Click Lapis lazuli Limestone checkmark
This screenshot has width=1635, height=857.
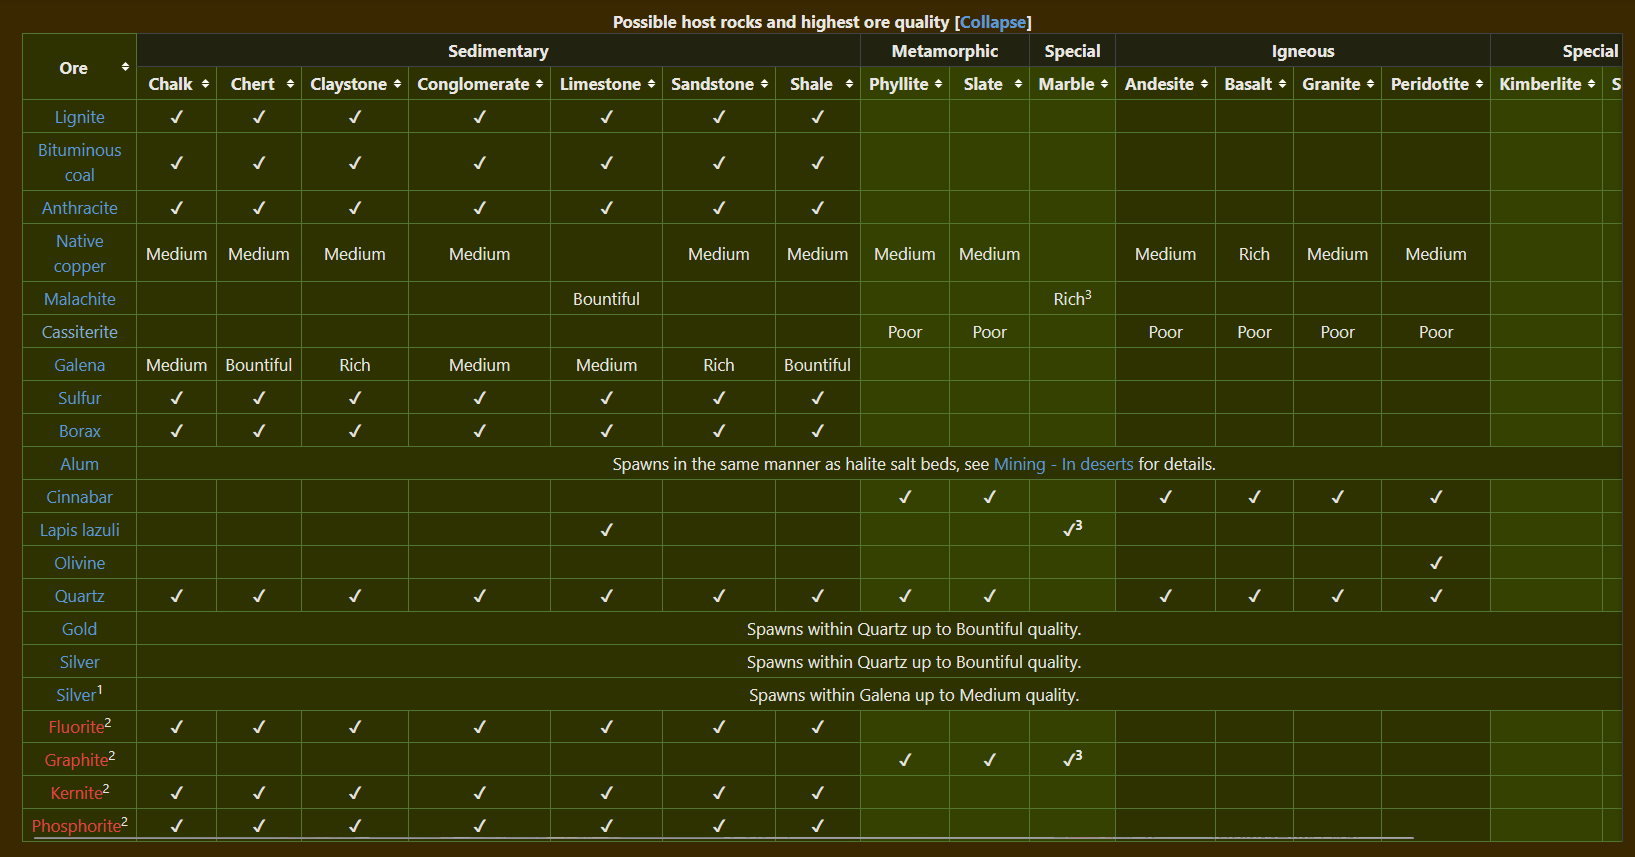point(606,530)
